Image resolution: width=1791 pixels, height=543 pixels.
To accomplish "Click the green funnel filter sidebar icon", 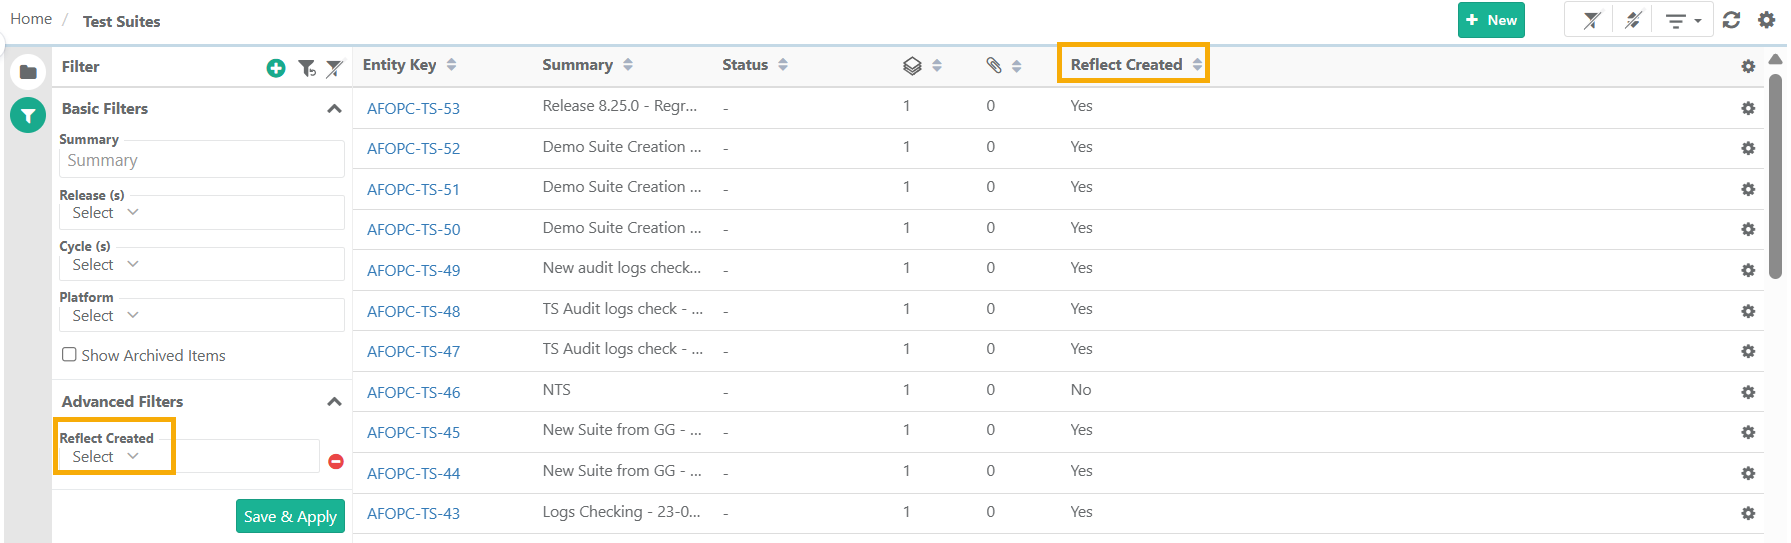I will coord(28,115).
